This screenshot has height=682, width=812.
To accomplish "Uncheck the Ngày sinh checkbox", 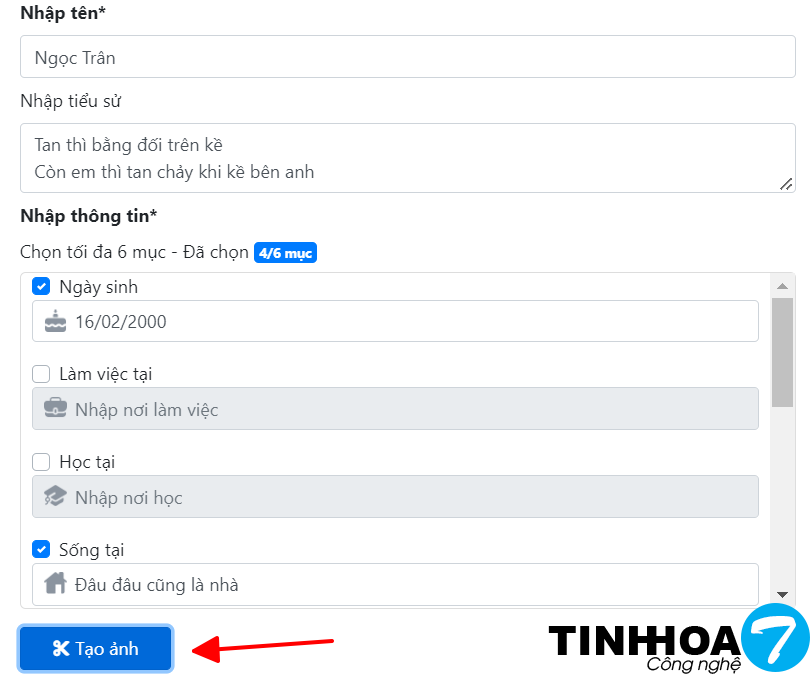I will click(x=41, y=286).
